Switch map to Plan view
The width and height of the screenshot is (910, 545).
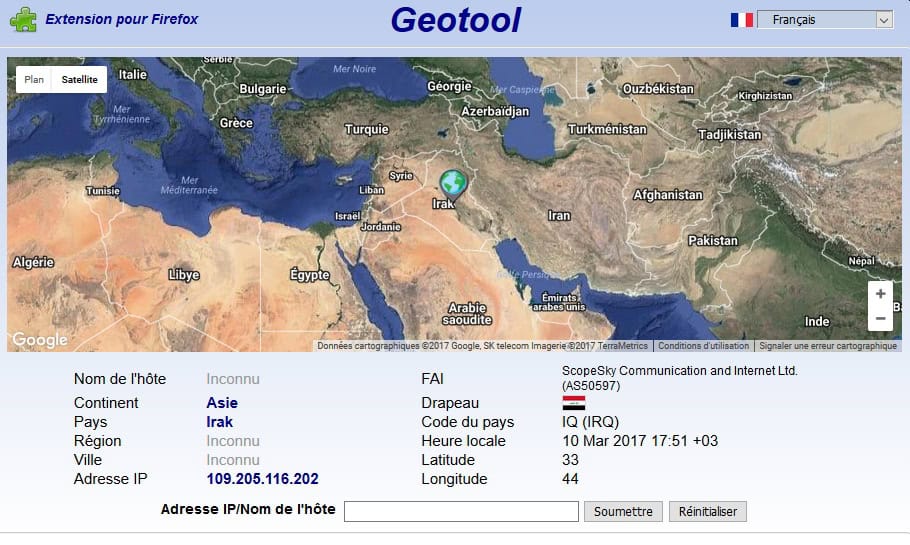(34, 80)
